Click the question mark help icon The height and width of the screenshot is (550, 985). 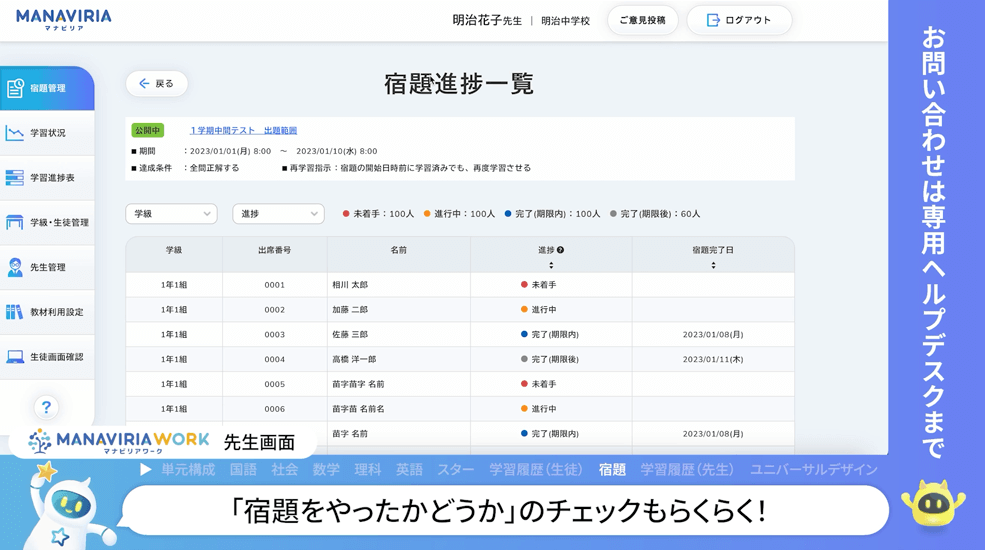click(46, 407)
